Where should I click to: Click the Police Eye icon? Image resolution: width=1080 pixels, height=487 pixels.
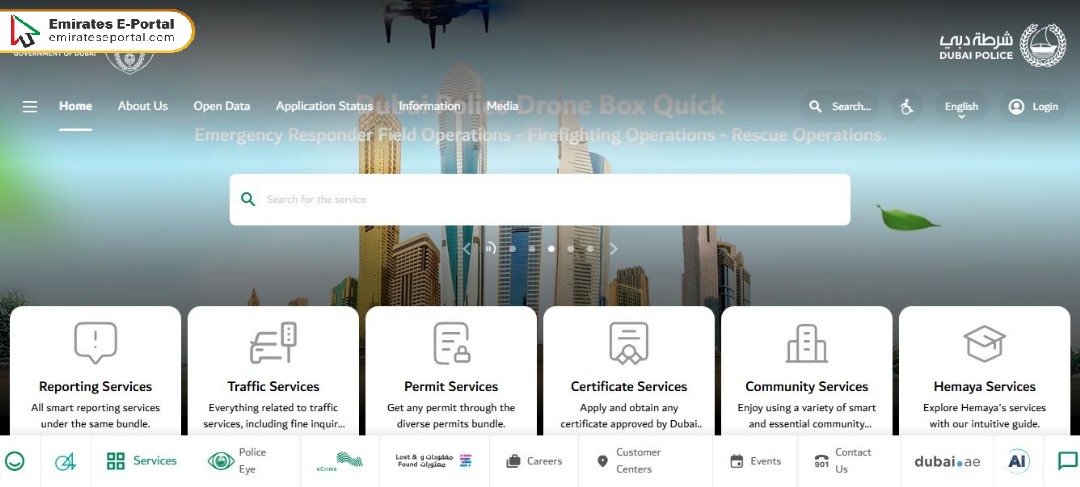point(221,461)
